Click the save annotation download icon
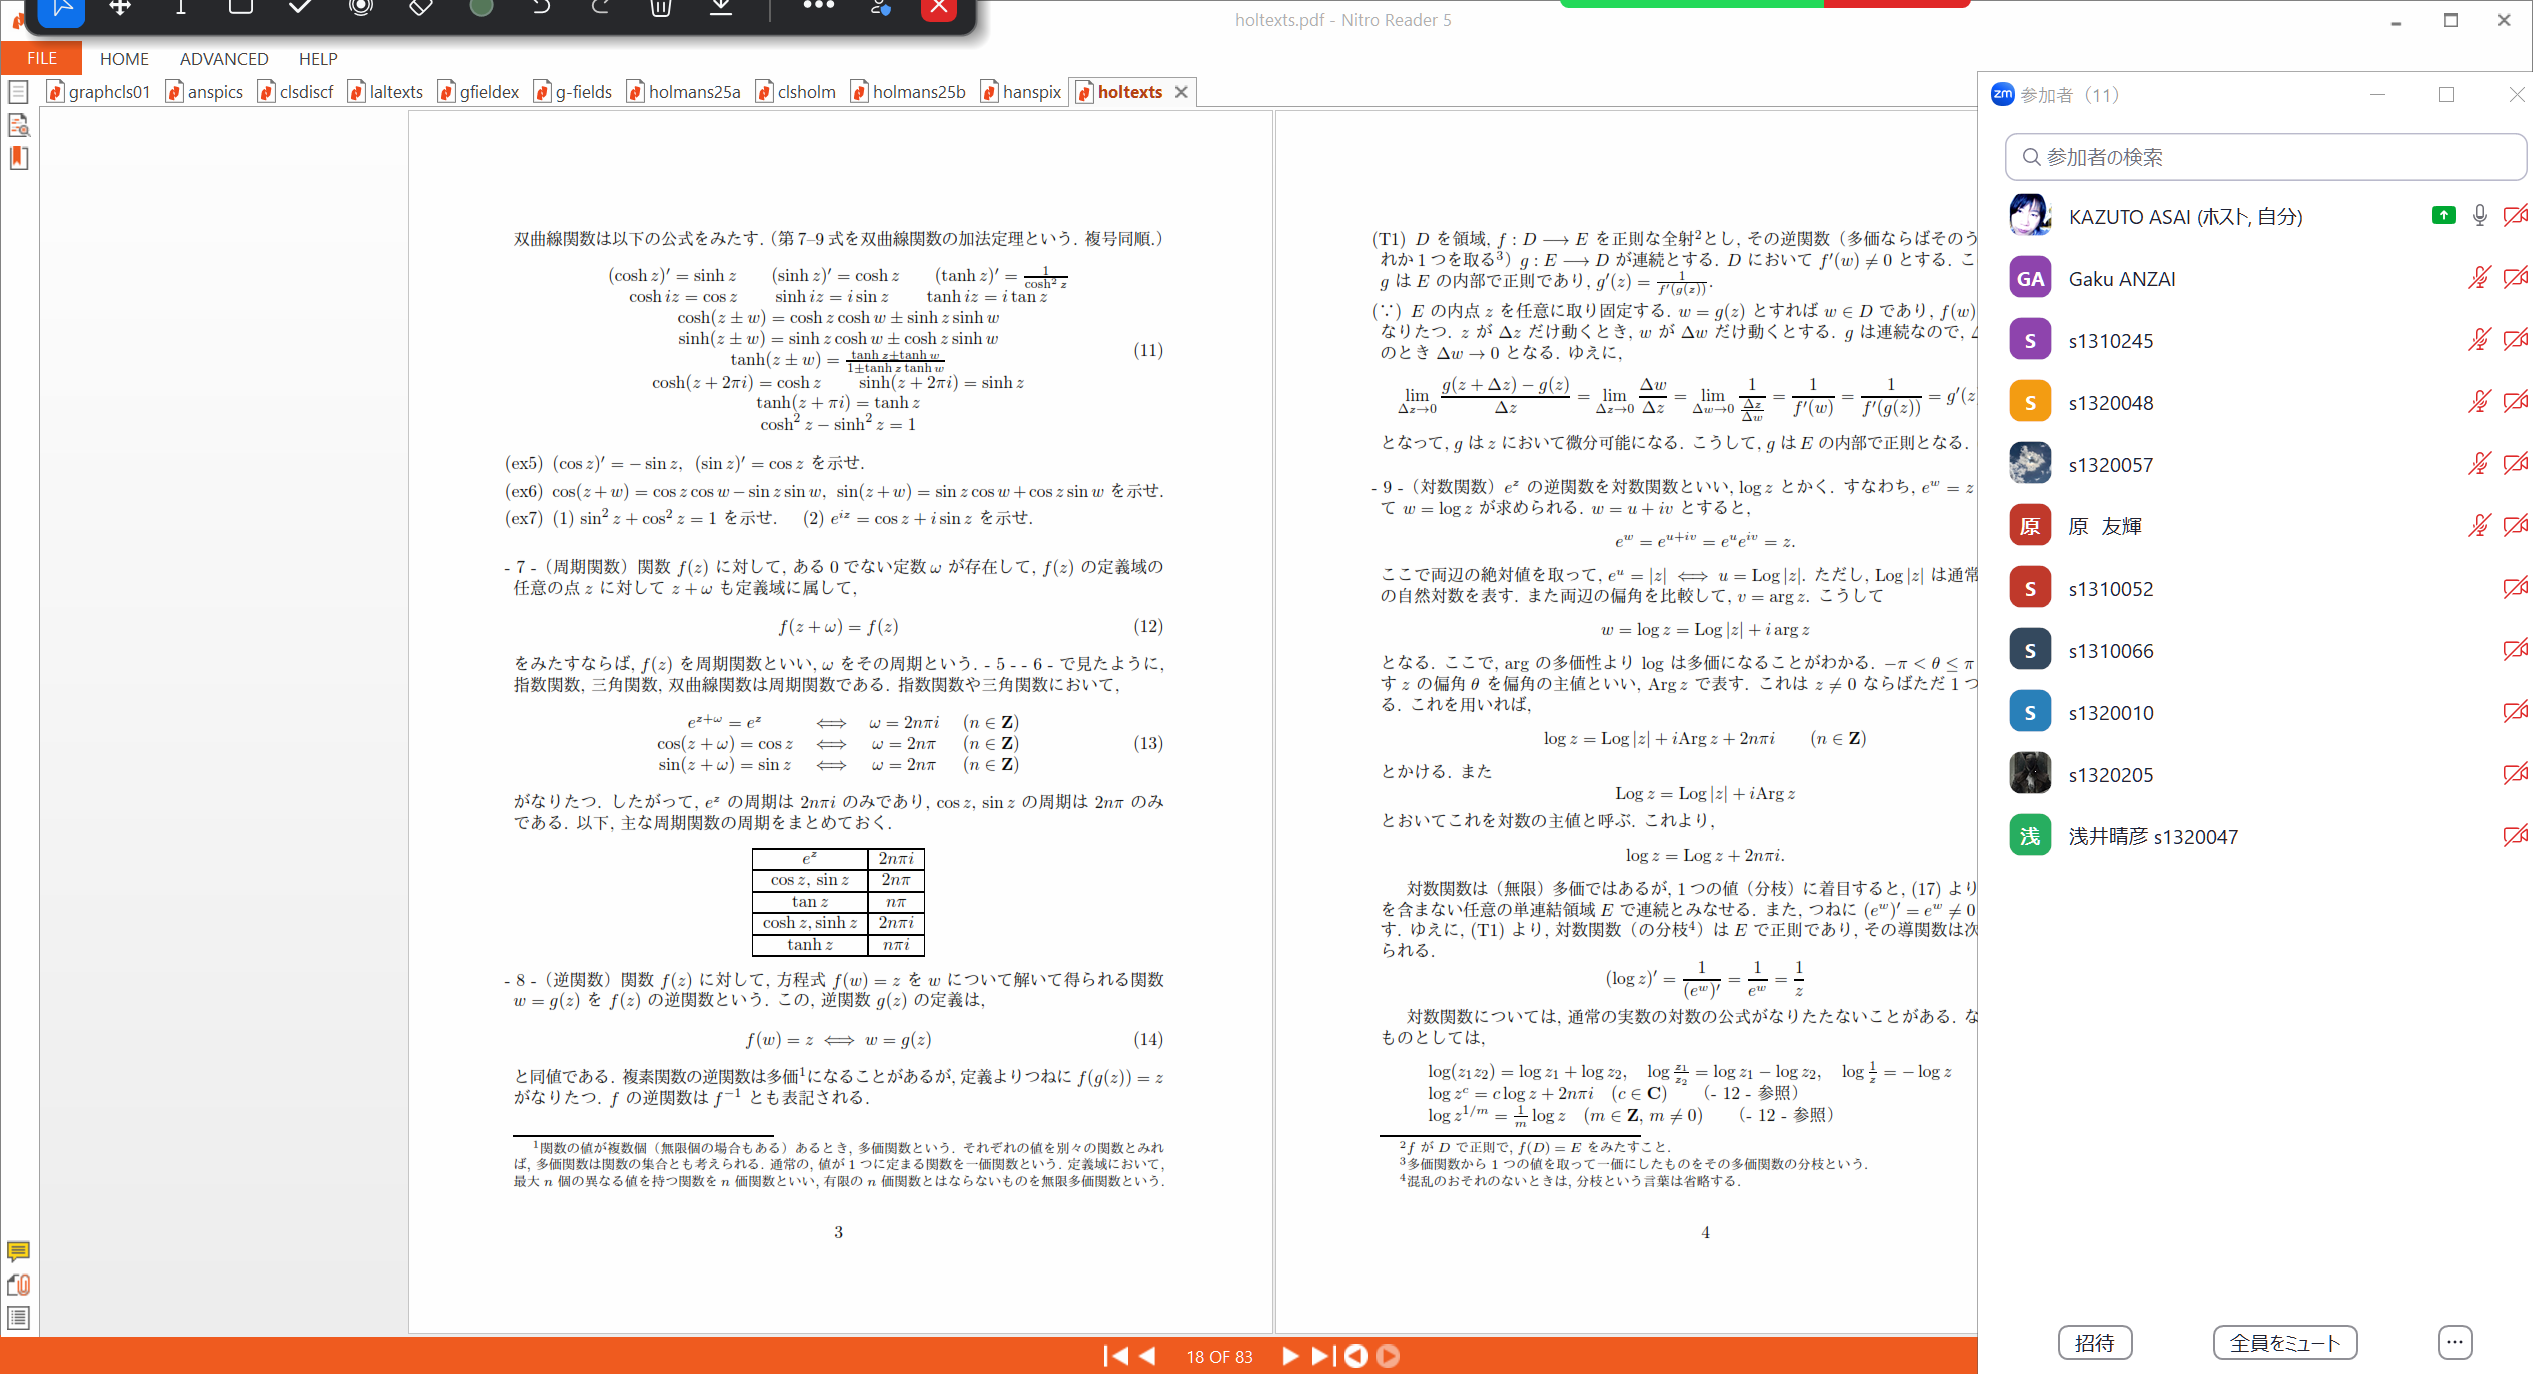This screenshot has height=1374, width=2533. click(721, 8)
